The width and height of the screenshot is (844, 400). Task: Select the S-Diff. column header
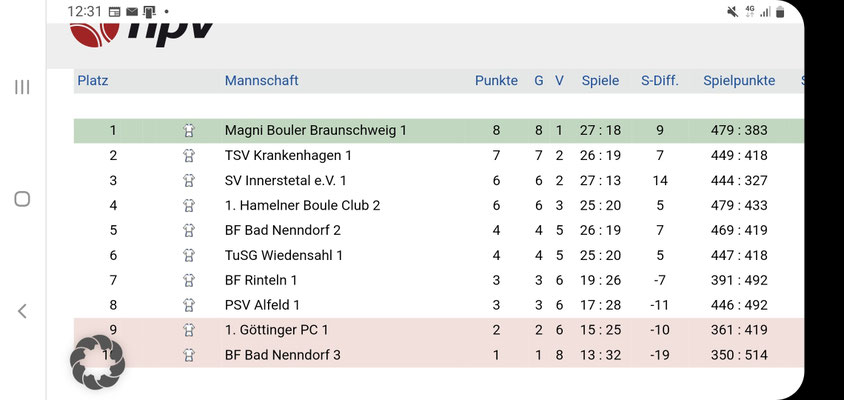(660, 81)
